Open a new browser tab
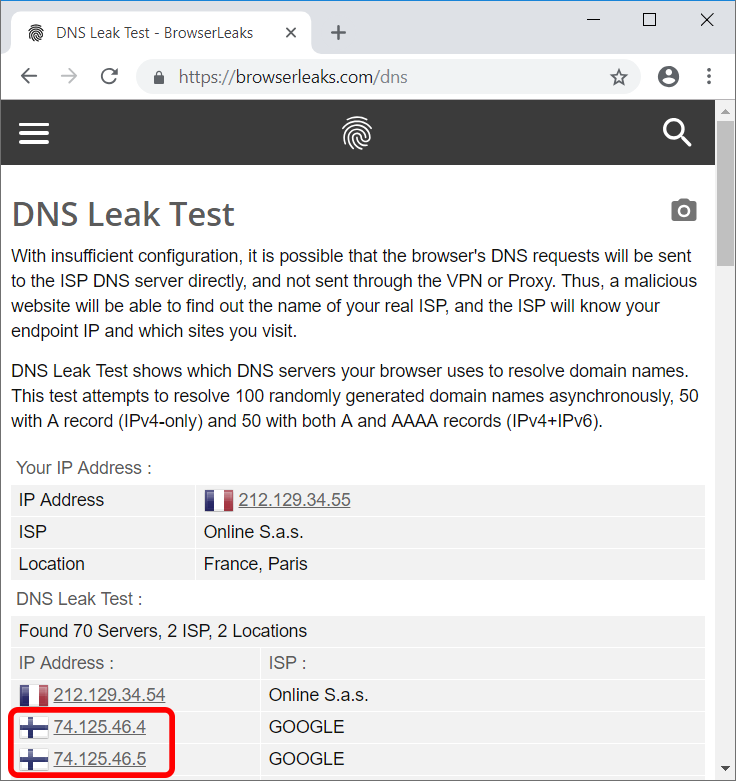Screen dimensions: 736x781 (338, 32)
